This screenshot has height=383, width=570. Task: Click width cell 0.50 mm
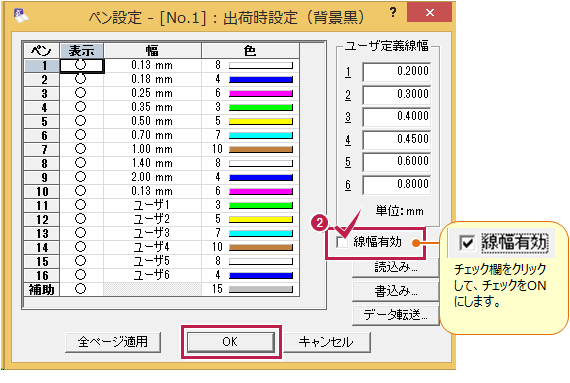pyautogui.click(x=152, y=121)
